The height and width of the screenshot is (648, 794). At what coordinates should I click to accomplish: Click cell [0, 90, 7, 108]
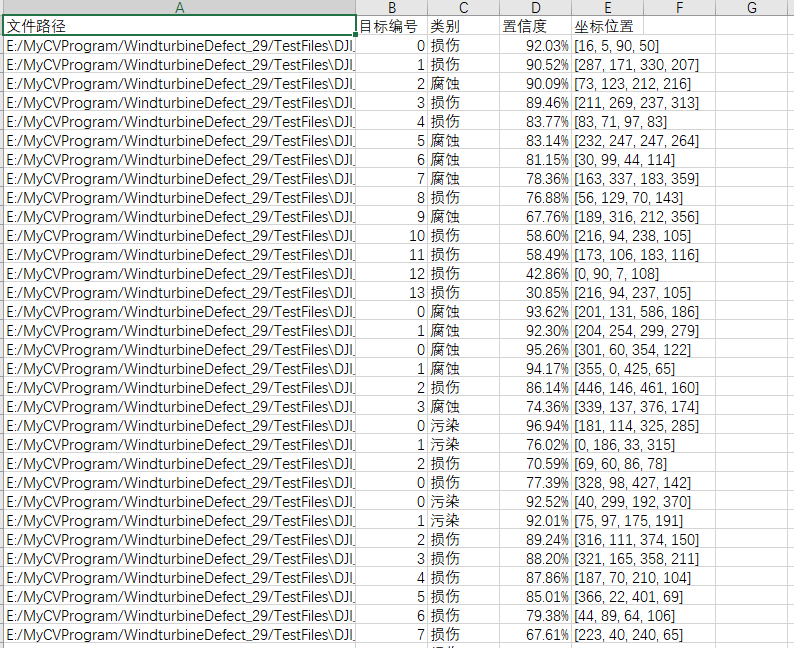point(608,273)
